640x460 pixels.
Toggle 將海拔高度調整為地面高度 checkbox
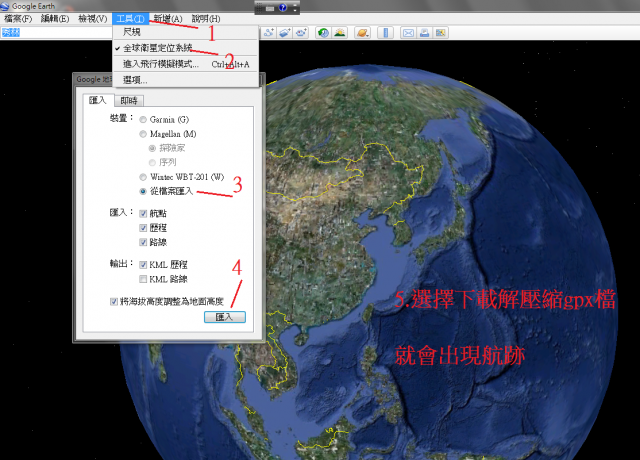pyautogui.click(x=114, y=302)
